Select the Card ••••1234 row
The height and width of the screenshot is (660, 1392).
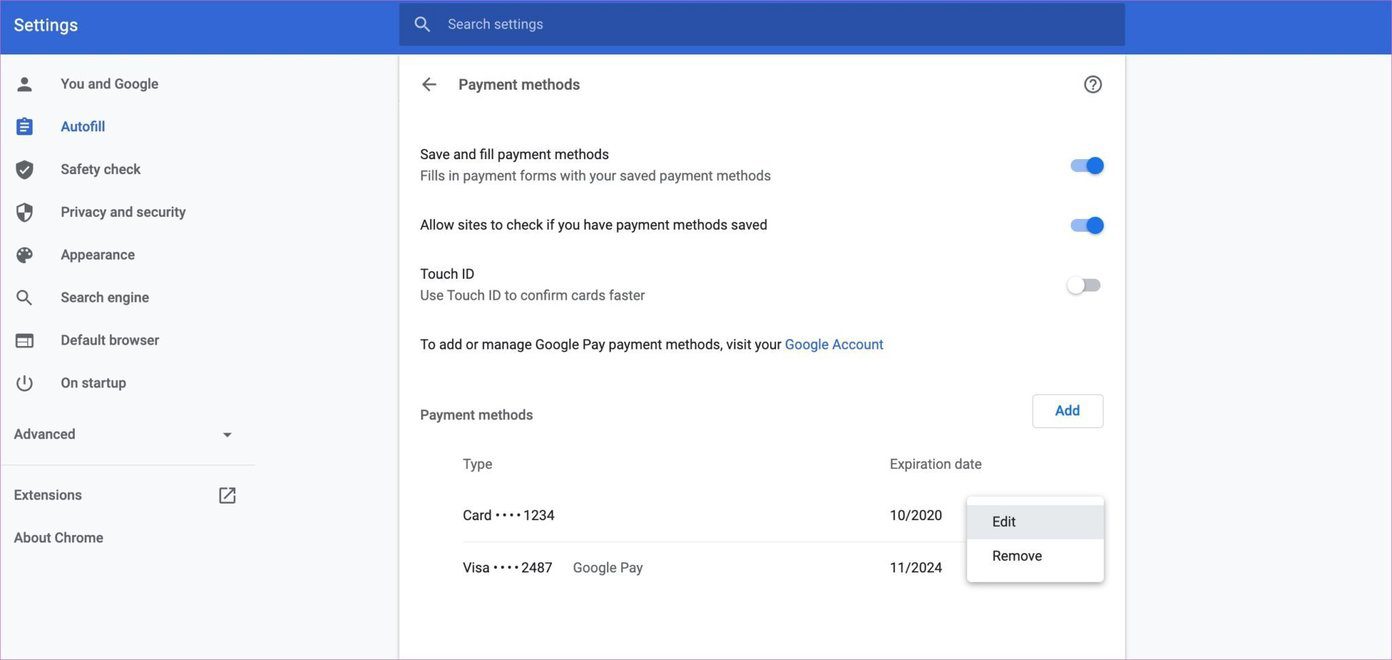(x=508, y=516)
